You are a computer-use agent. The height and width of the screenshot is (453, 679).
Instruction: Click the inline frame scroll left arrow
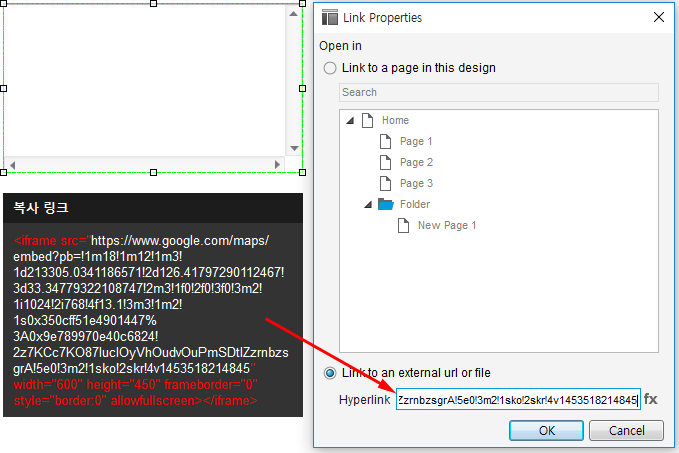tap(13, 165)
